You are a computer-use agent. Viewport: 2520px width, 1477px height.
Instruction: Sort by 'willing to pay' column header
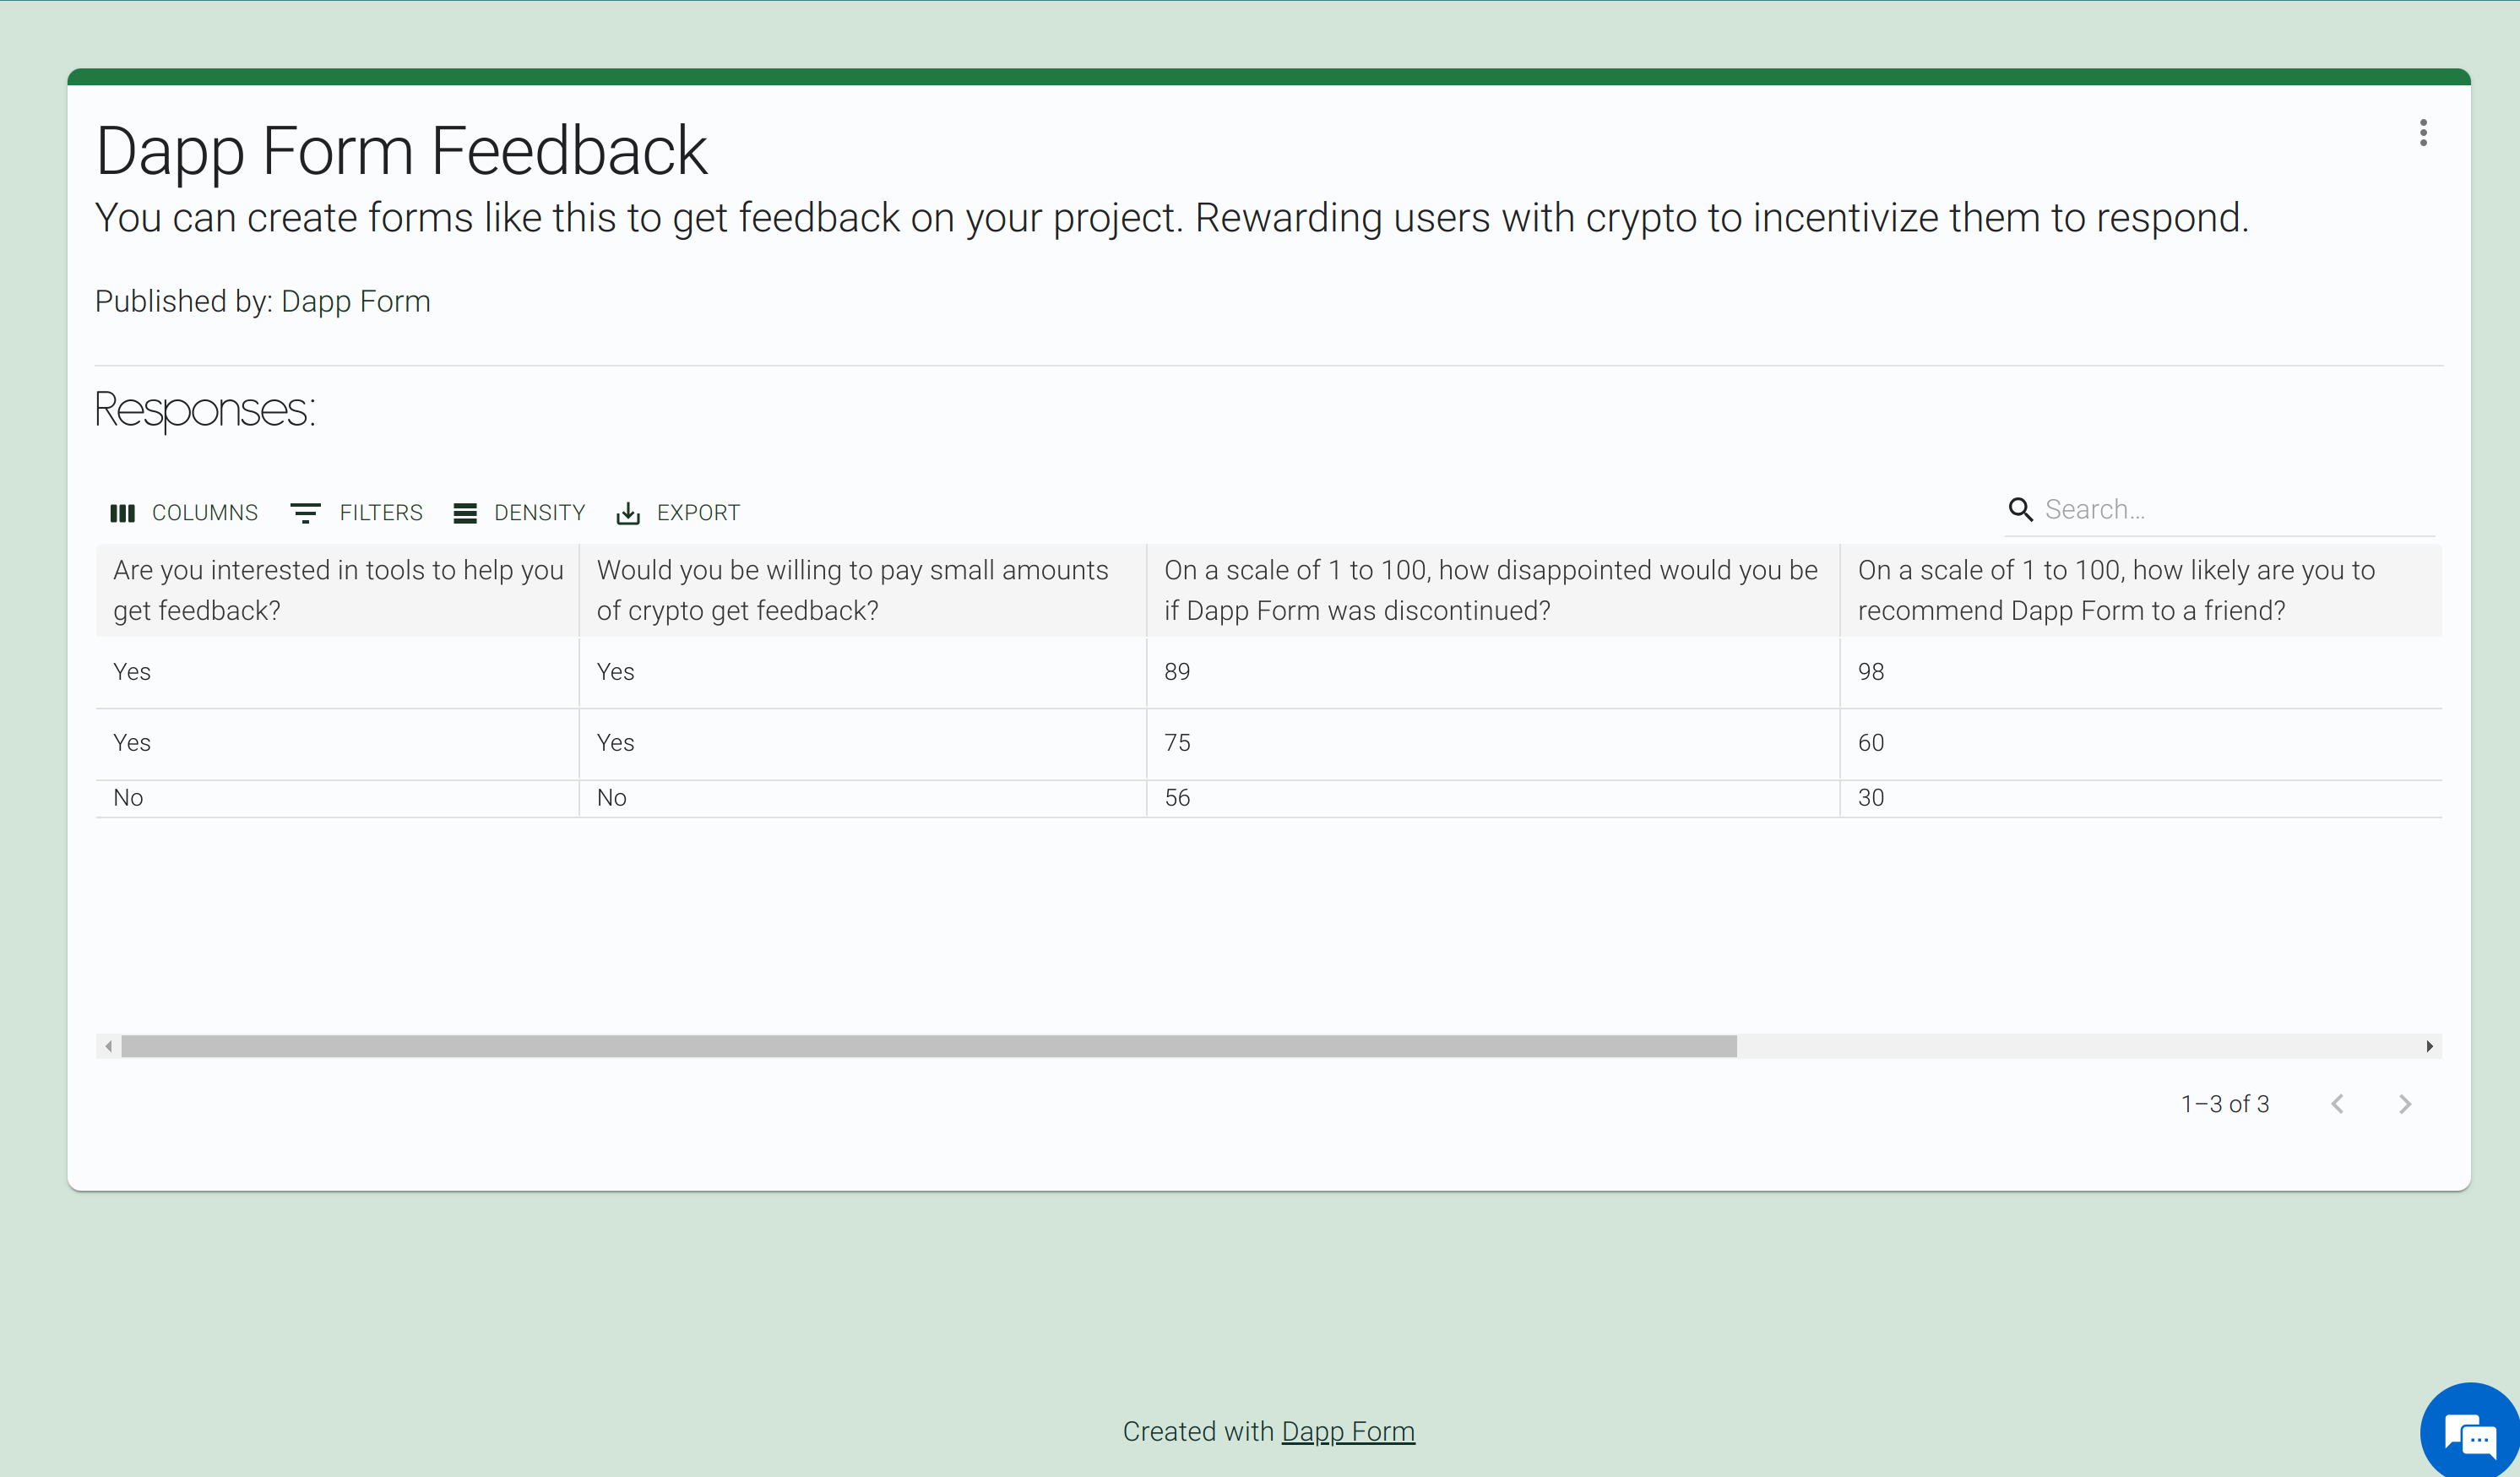click(x=863, y=590)
